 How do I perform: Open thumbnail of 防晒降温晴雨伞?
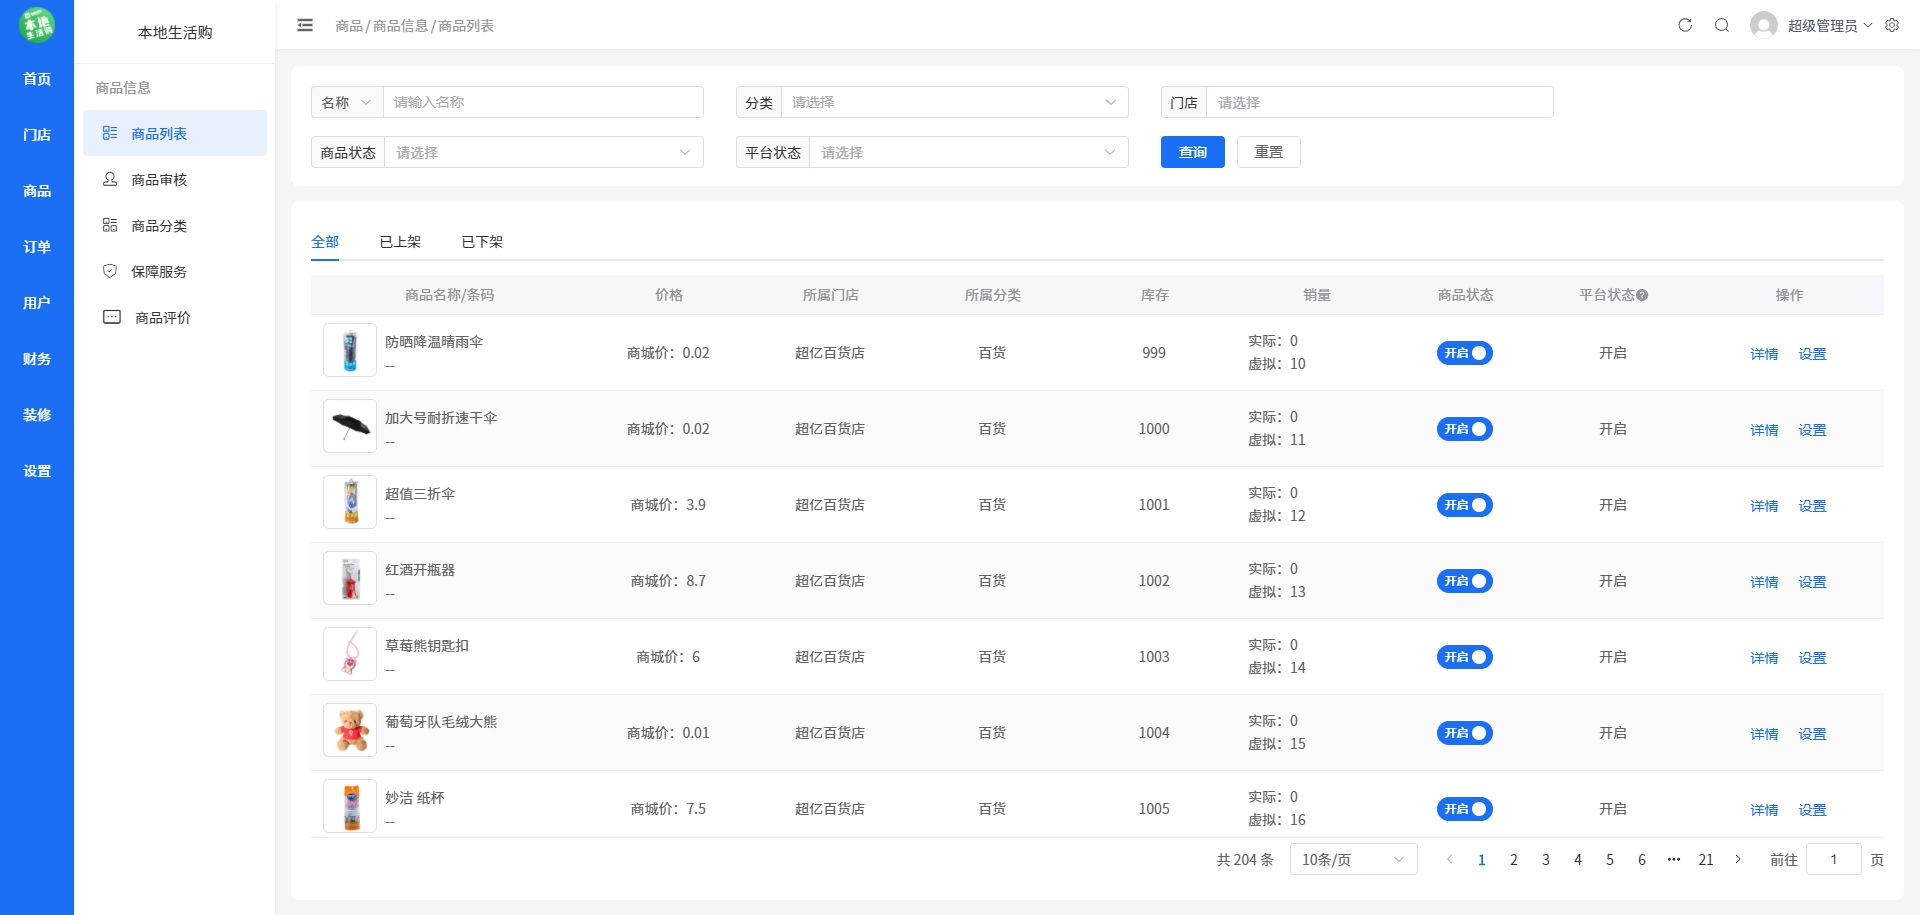click(350, 350)
